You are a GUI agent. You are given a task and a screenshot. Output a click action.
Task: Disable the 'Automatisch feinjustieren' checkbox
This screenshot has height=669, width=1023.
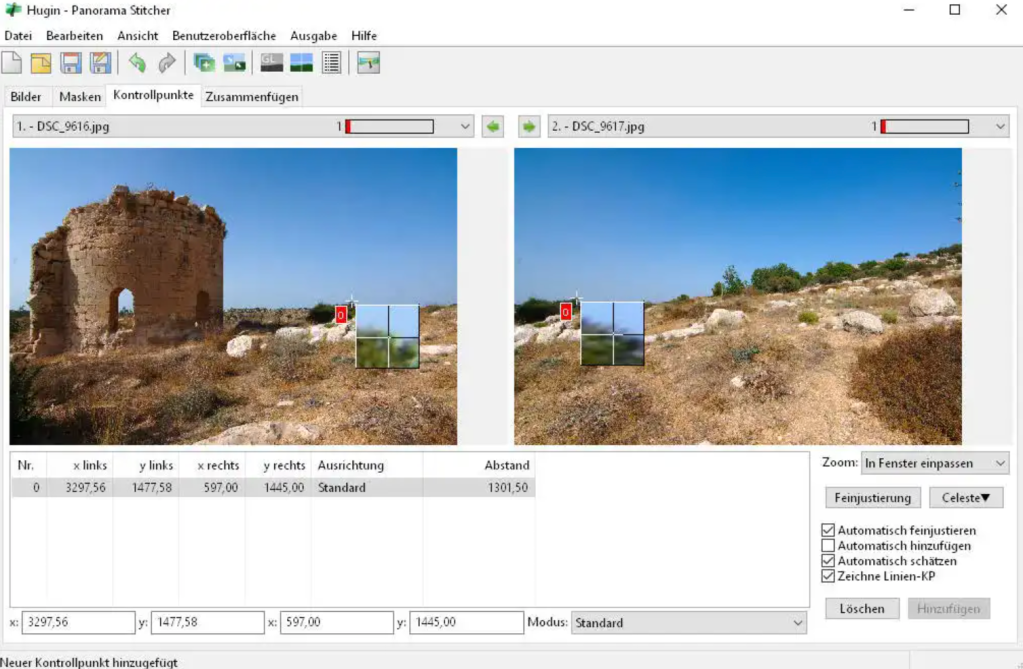pos(828,530)
